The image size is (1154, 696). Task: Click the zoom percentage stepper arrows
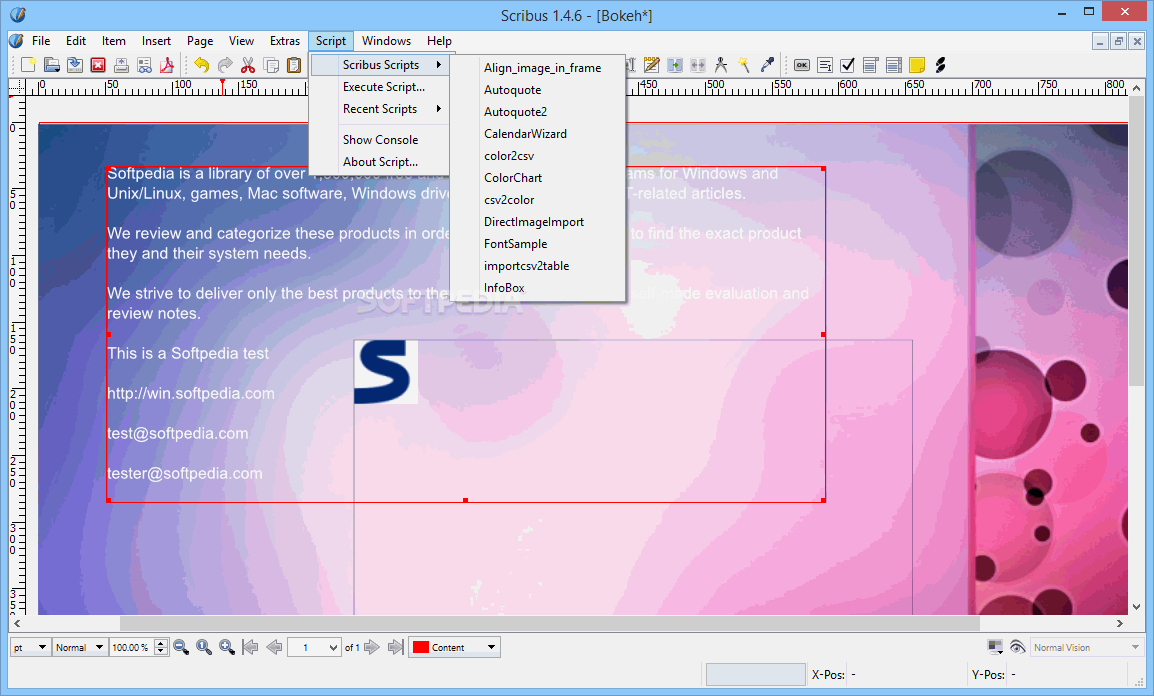coord(161,647)
